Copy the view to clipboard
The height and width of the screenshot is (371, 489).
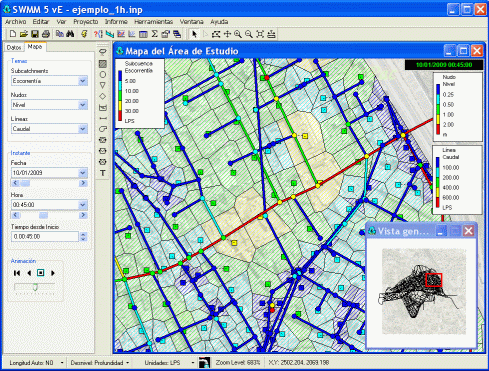click(59, 34)
